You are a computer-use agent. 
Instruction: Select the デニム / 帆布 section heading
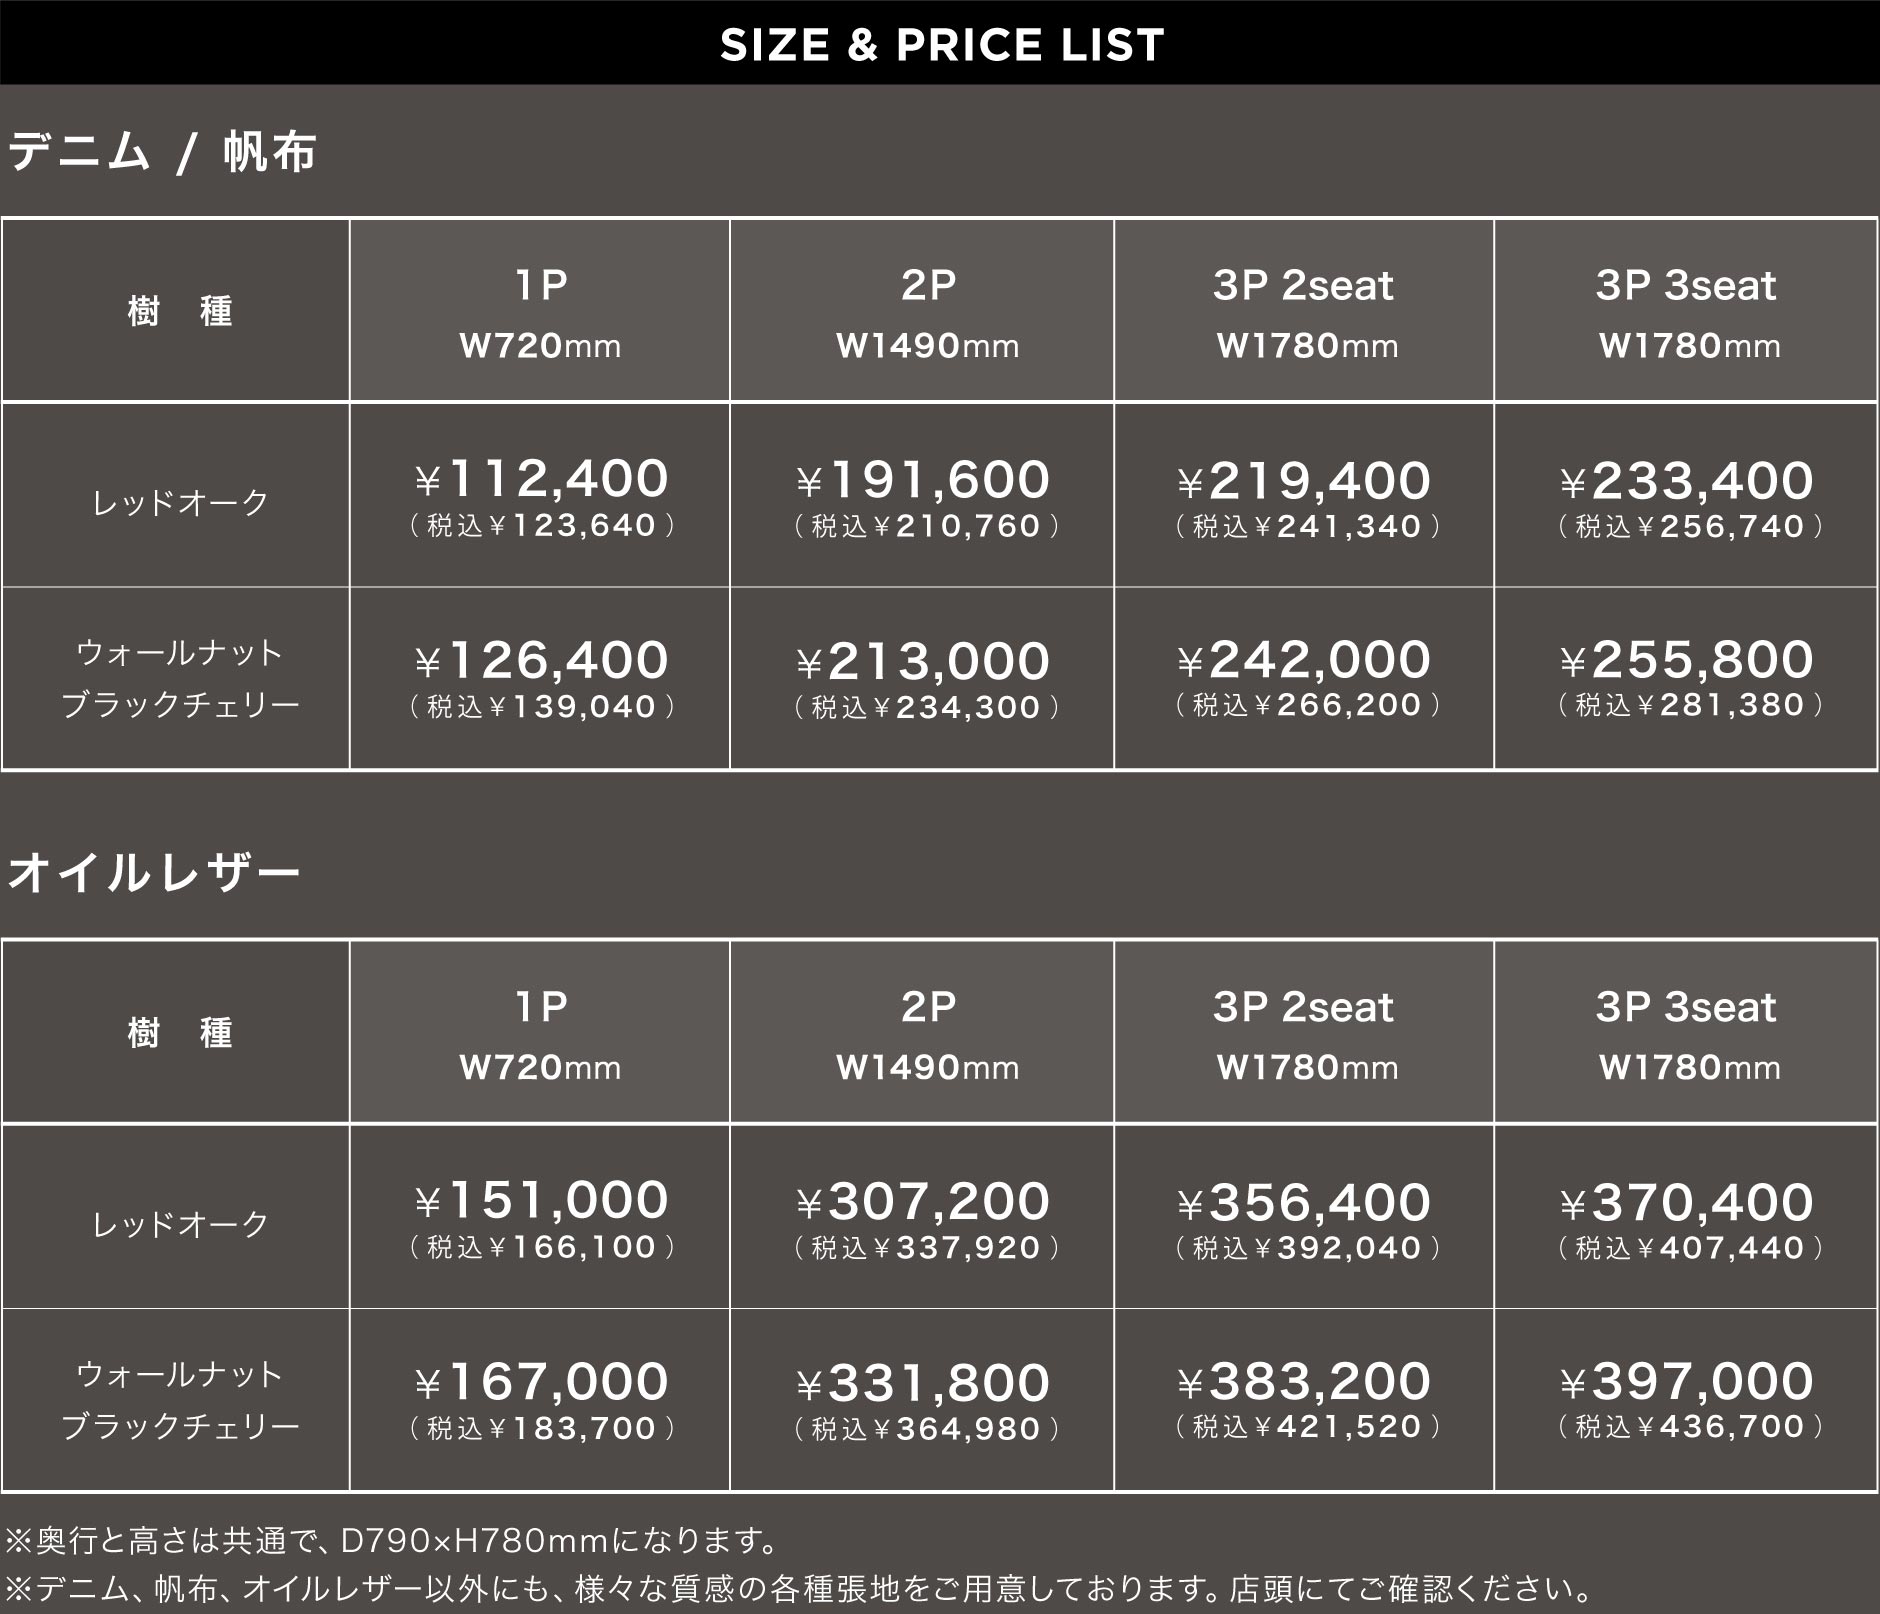(162, 153)
